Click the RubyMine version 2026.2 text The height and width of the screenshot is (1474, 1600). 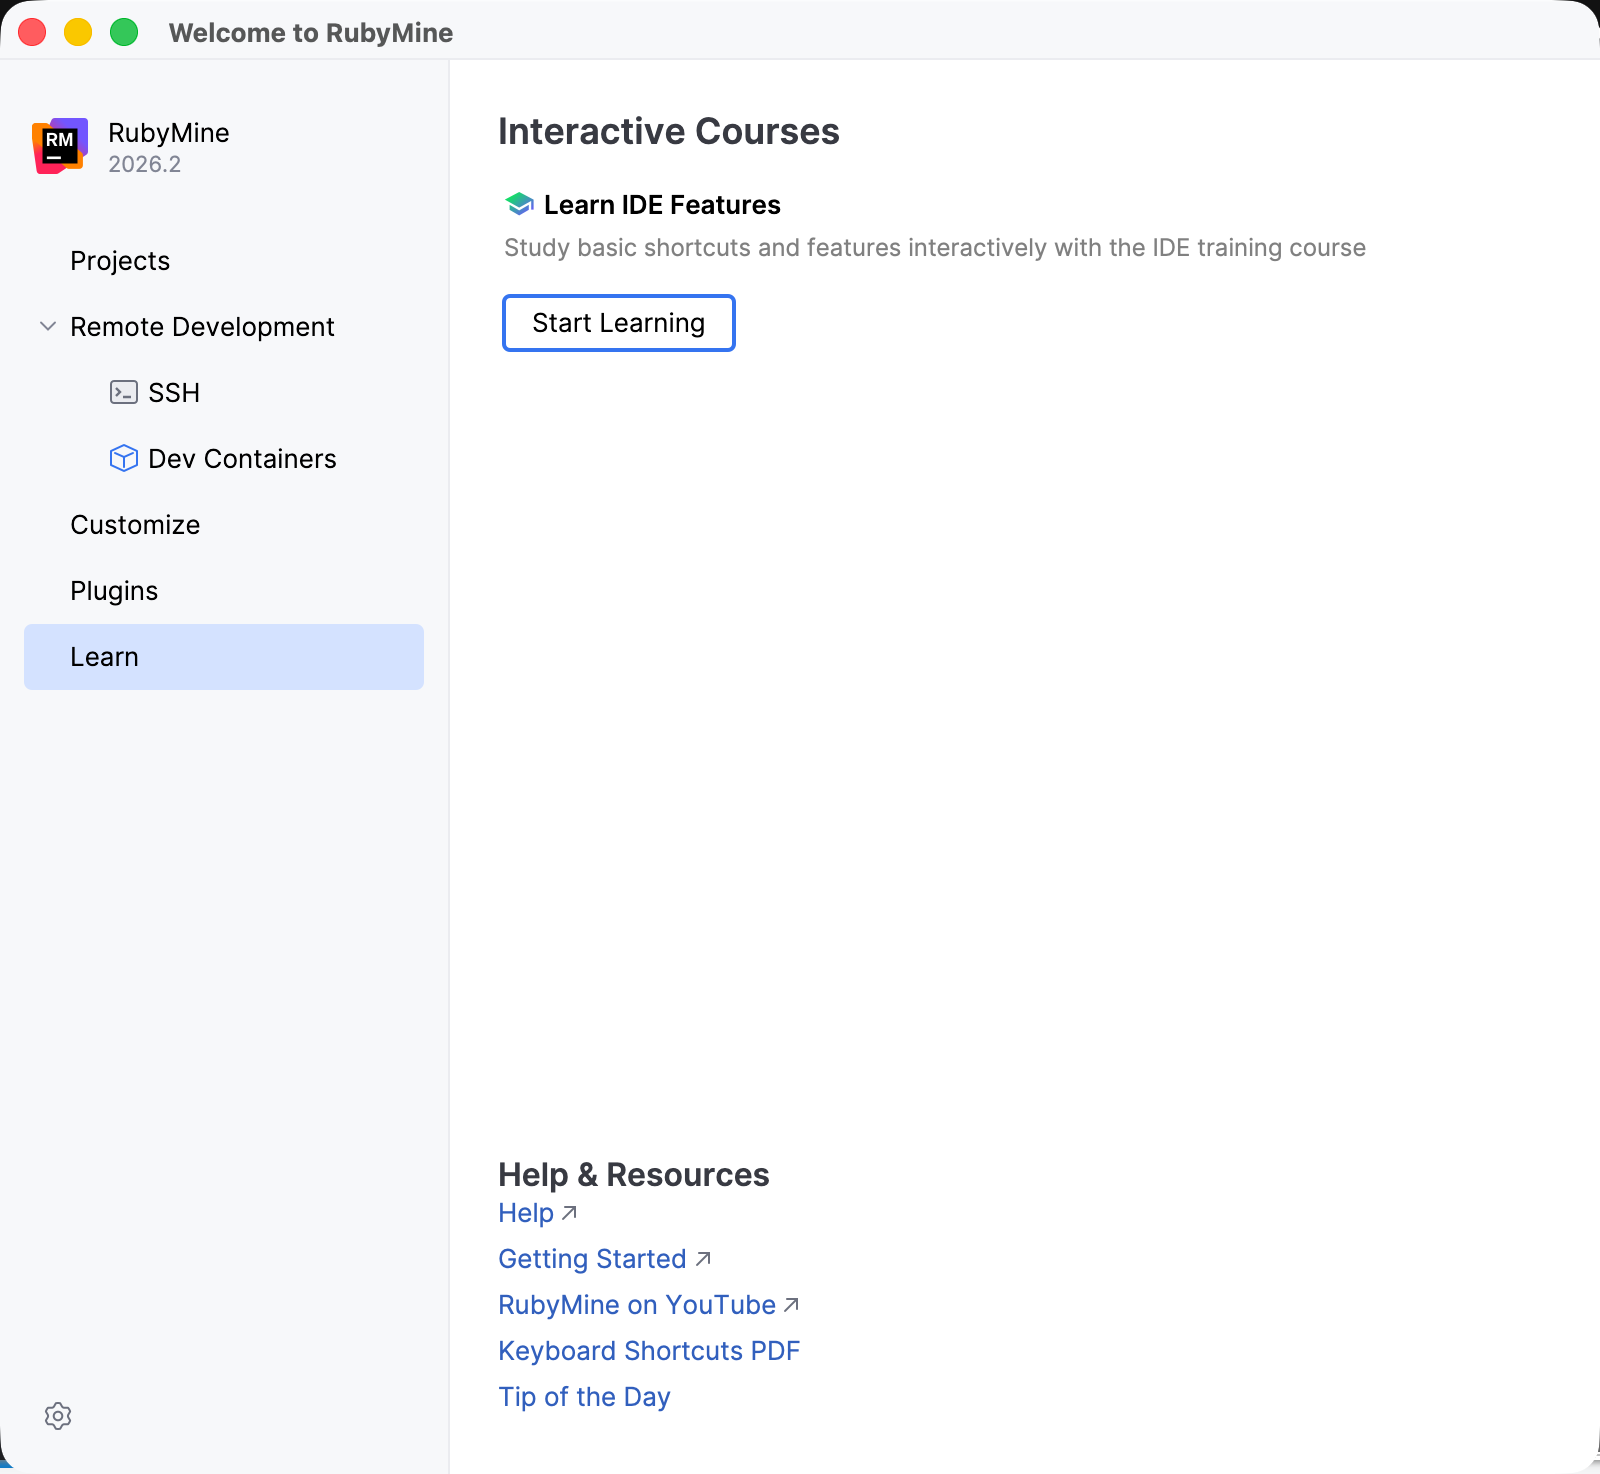click(x=145, y=164)
